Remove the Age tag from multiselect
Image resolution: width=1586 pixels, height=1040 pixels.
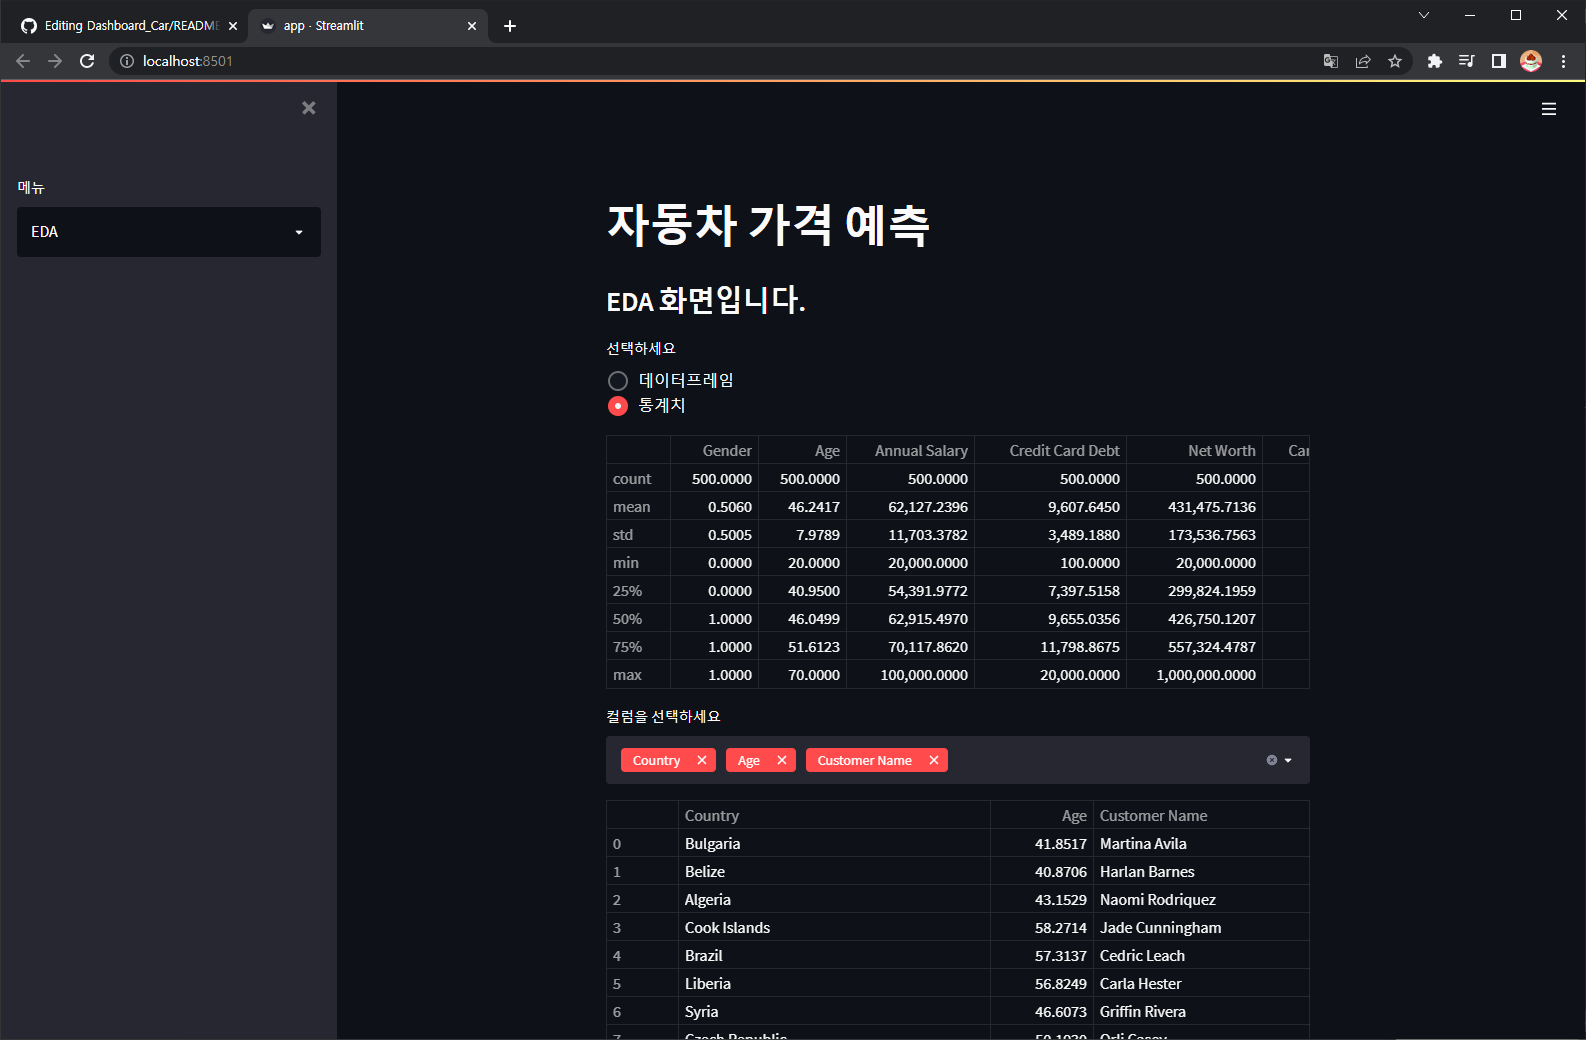[782, 760]
